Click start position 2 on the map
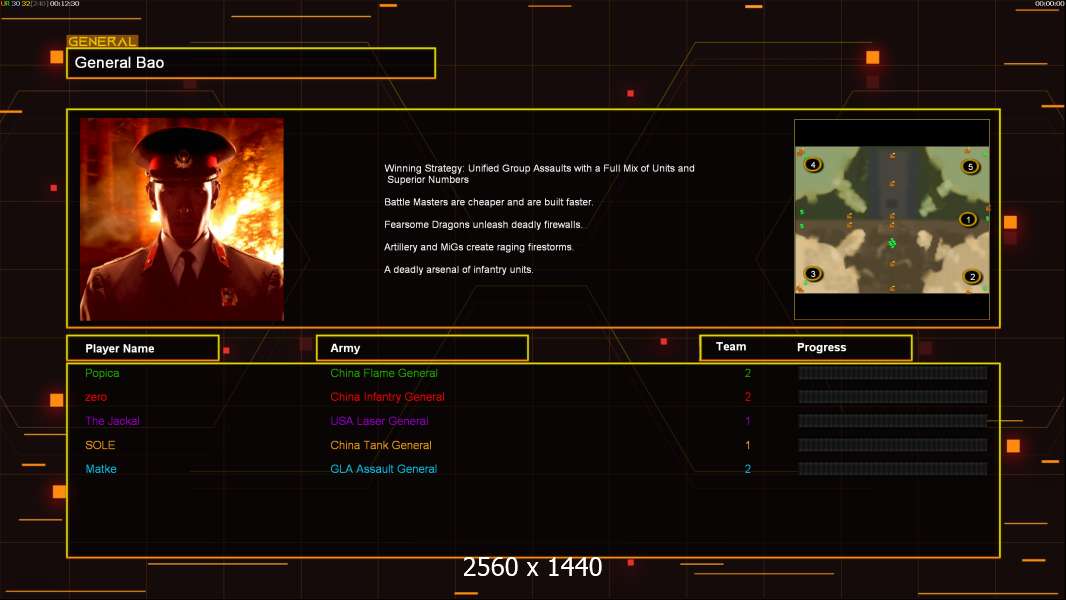The width and height of the screenshot is (1066, 600). point(972,277)
